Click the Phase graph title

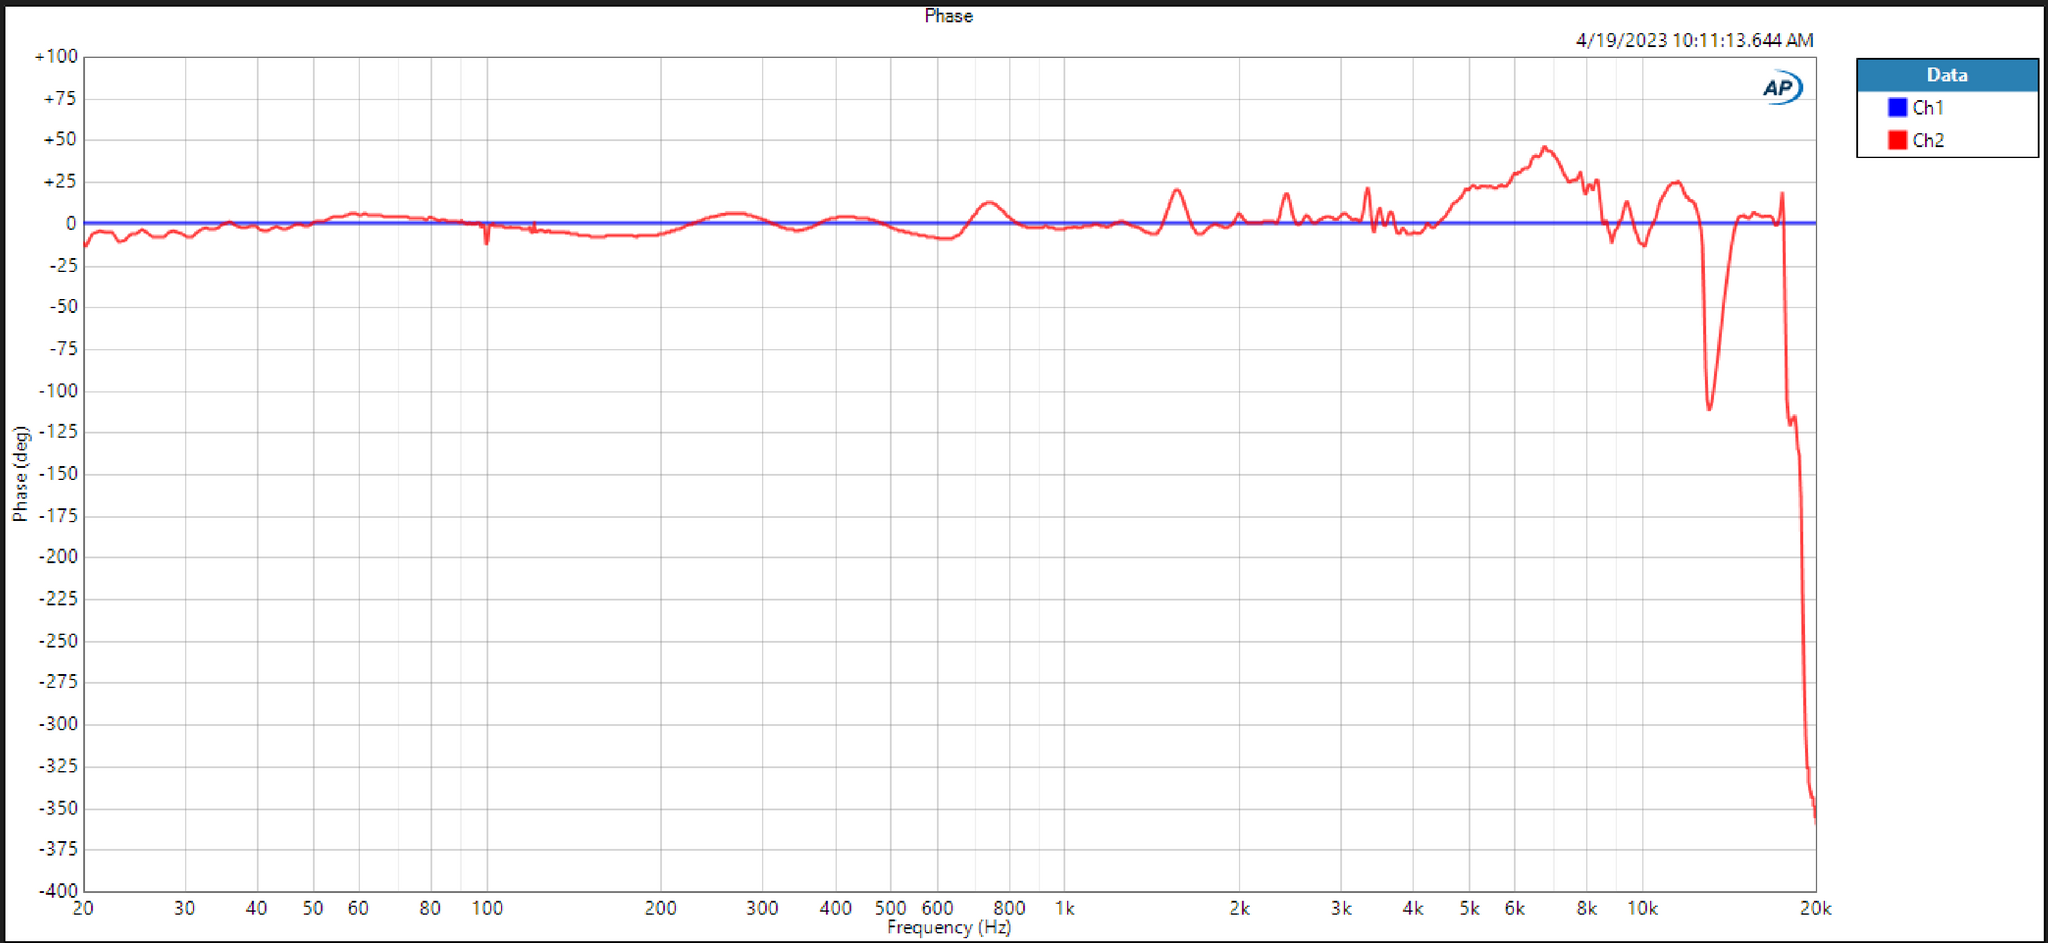948,16
